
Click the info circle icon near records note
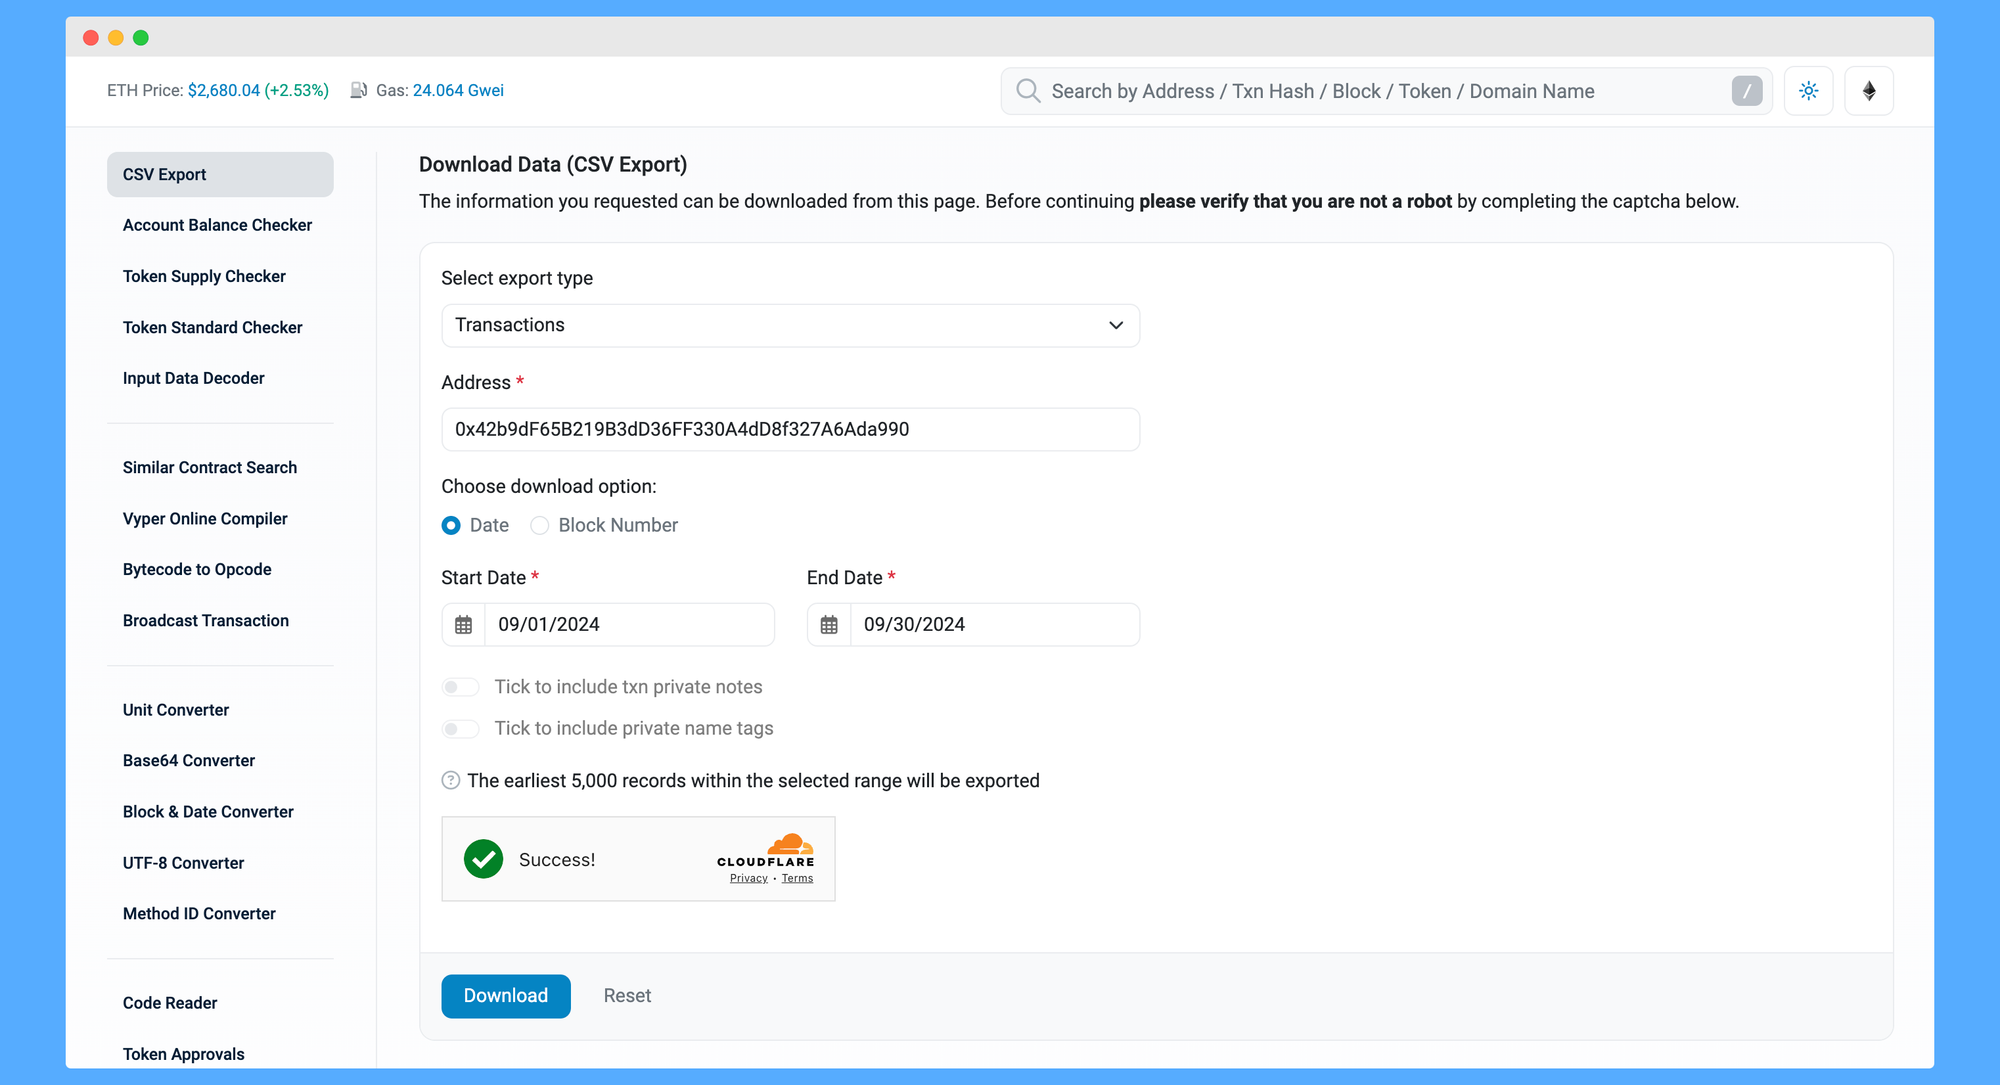450,780
